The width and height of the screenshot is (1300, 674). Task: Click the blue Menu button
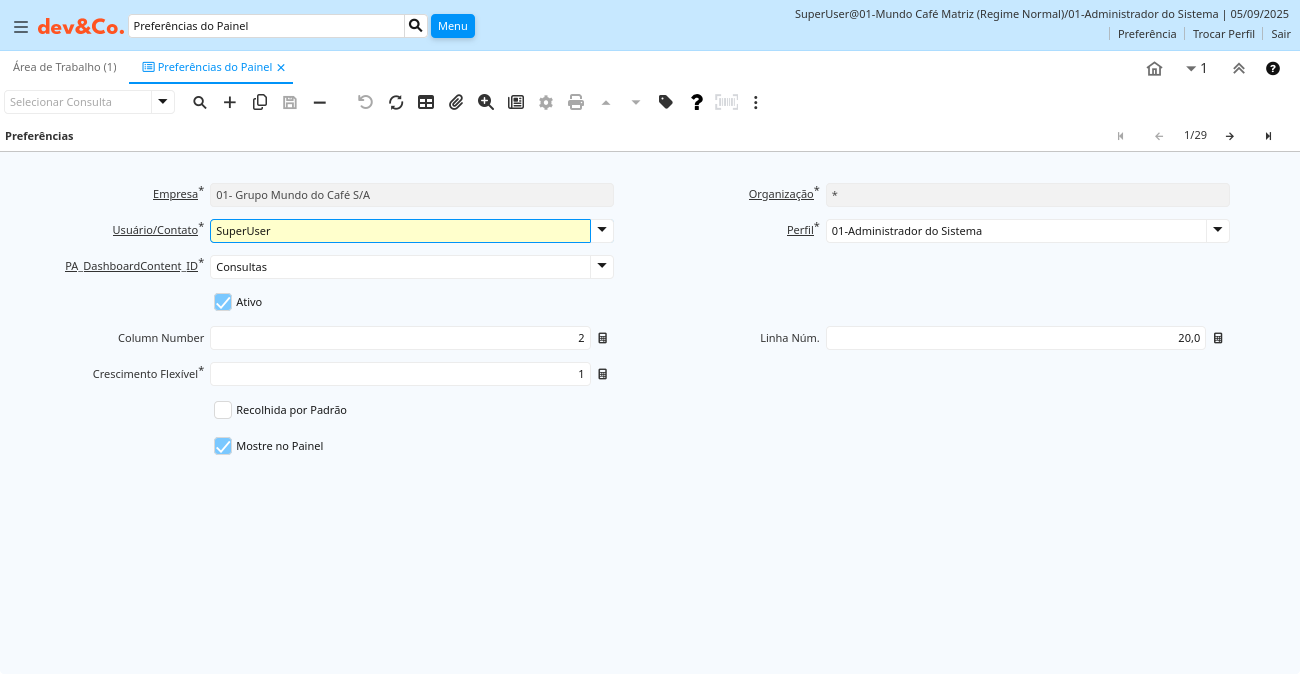coord(452,26)
